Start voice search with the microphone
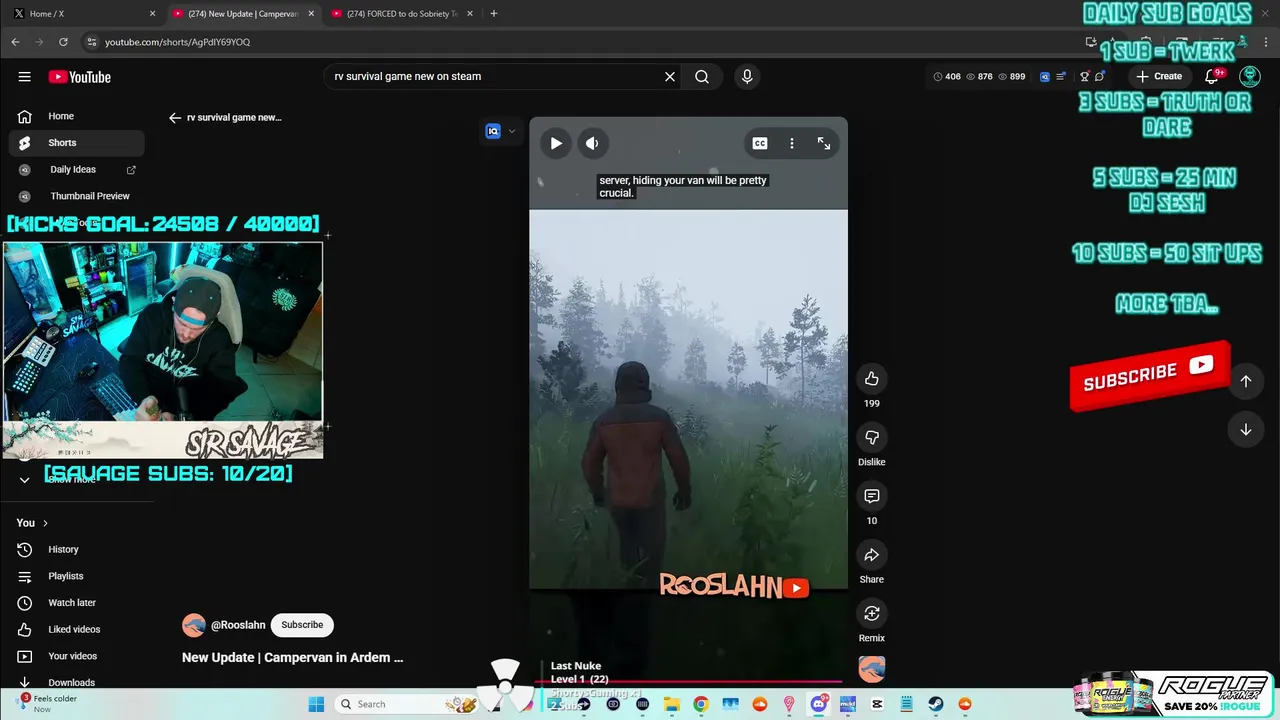 click(746, 76)
